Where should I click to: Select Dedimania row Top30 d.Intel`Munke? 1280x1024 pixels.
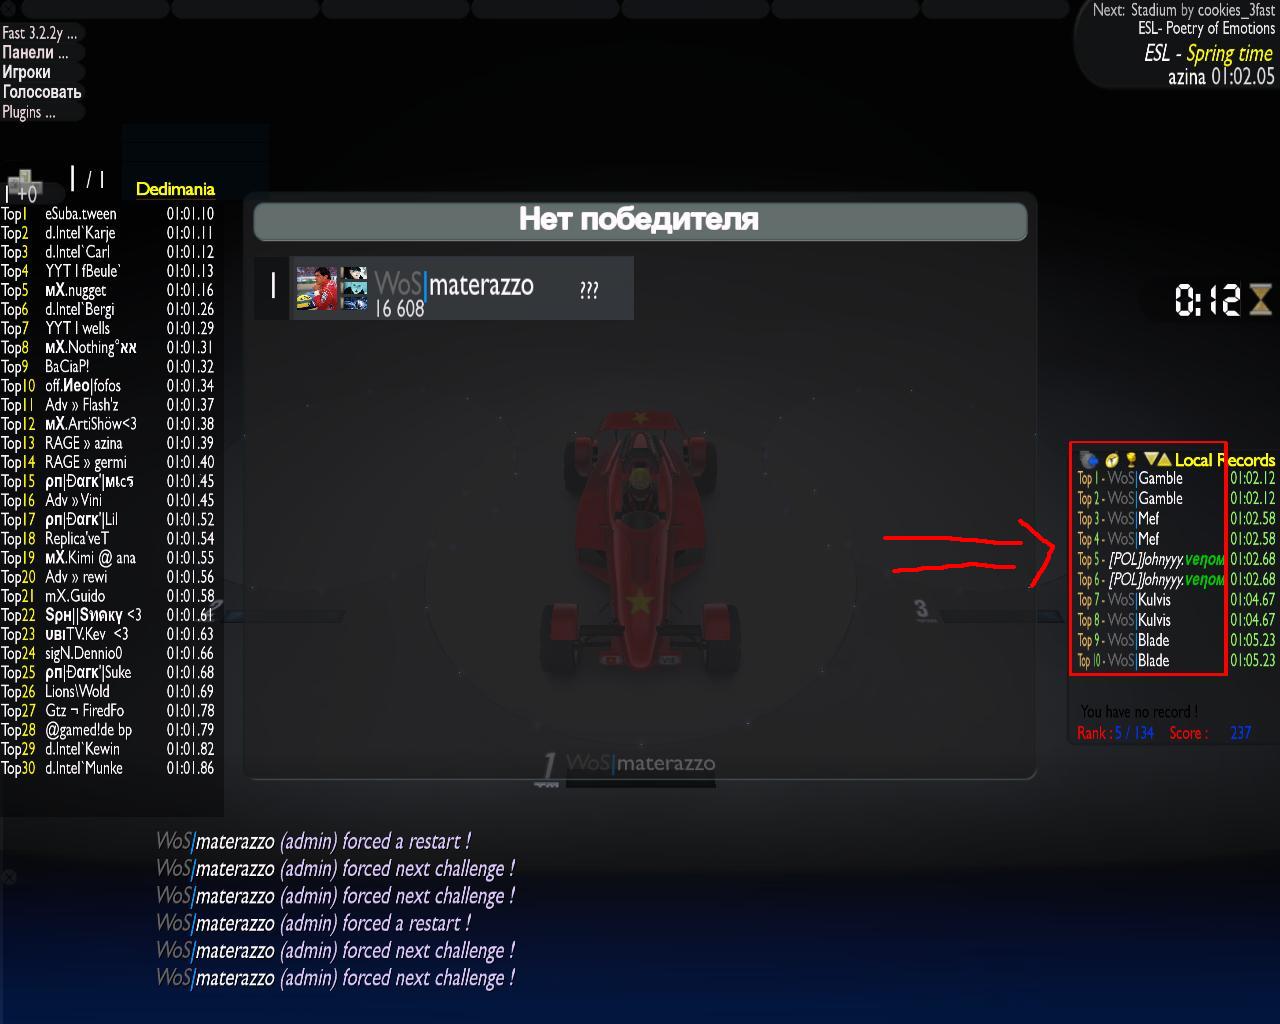click(108, 768)
